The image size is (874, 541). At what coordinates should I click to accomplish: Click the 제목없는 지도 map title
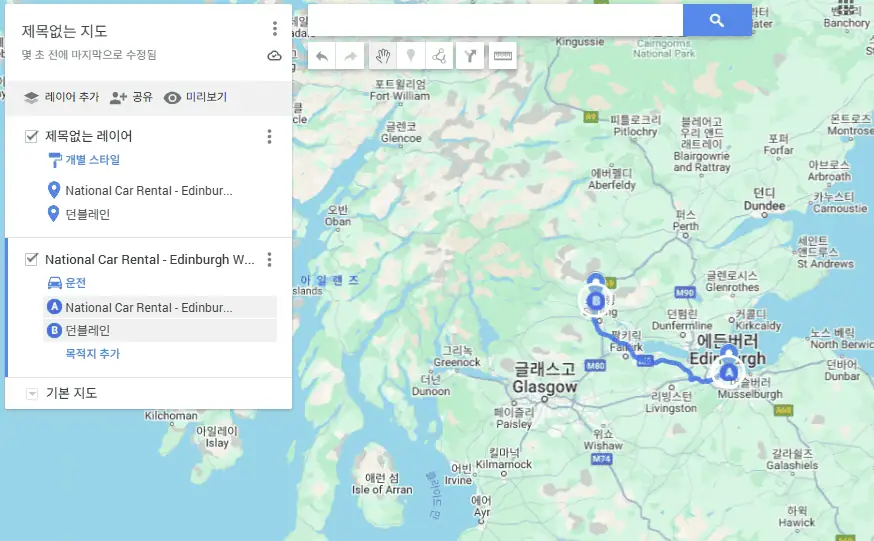click(x=65, y=31)
